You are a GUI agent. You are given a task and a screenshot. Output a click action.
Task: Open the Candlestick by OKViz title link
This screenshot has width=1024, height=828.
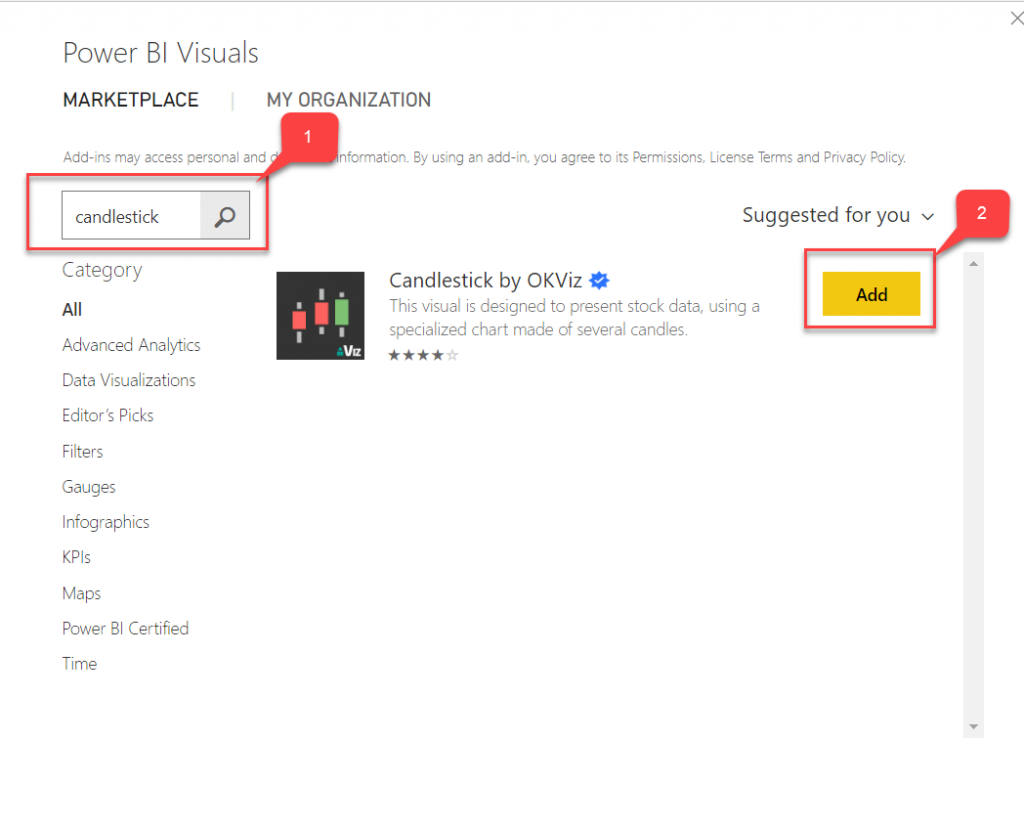(485, 280)
